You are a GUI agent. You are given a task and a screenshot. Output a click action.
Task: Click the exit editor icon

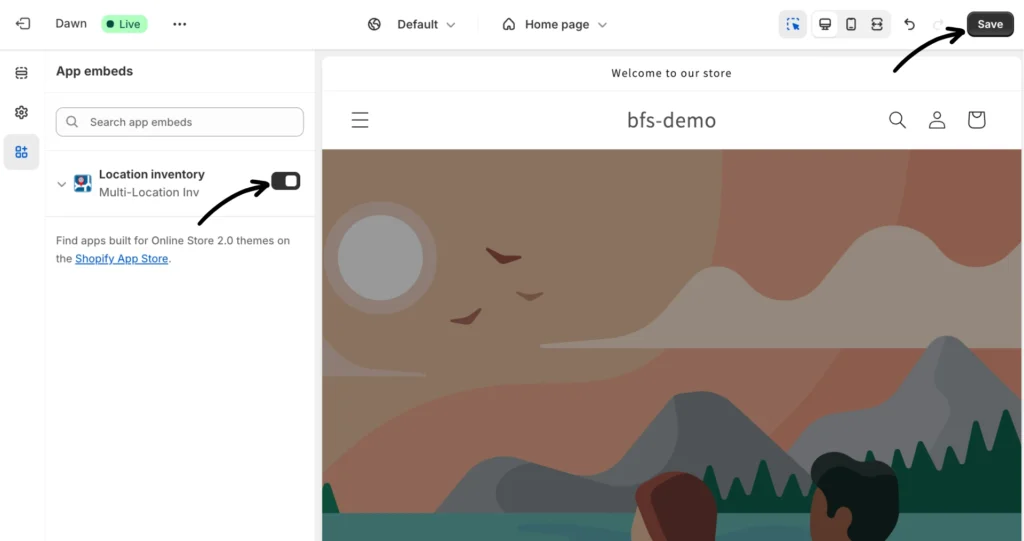click(23, 24)
